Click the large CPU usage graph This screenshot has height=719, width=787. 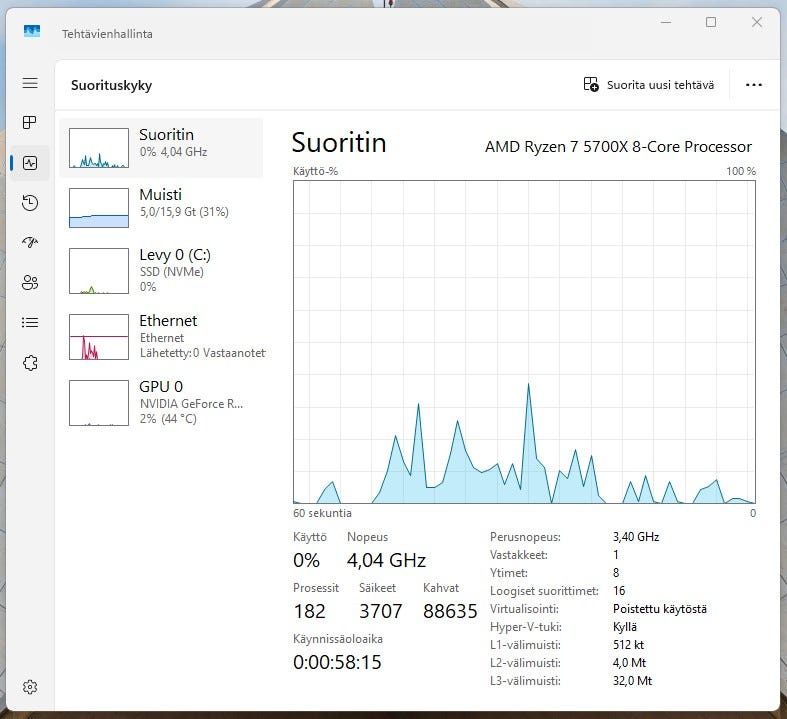(x=524, y=342)
